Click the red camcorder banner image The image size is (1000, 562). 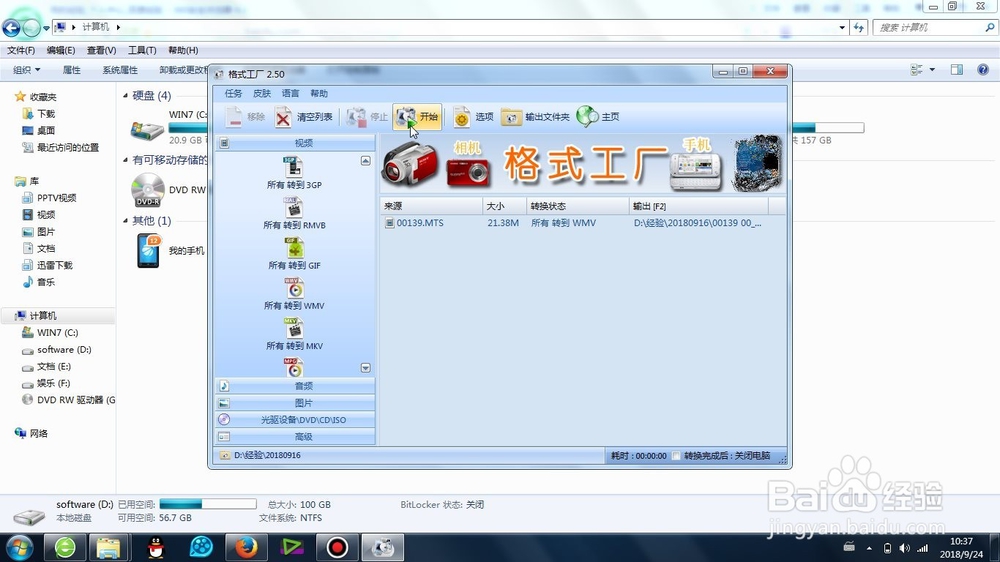click(410, 165)
